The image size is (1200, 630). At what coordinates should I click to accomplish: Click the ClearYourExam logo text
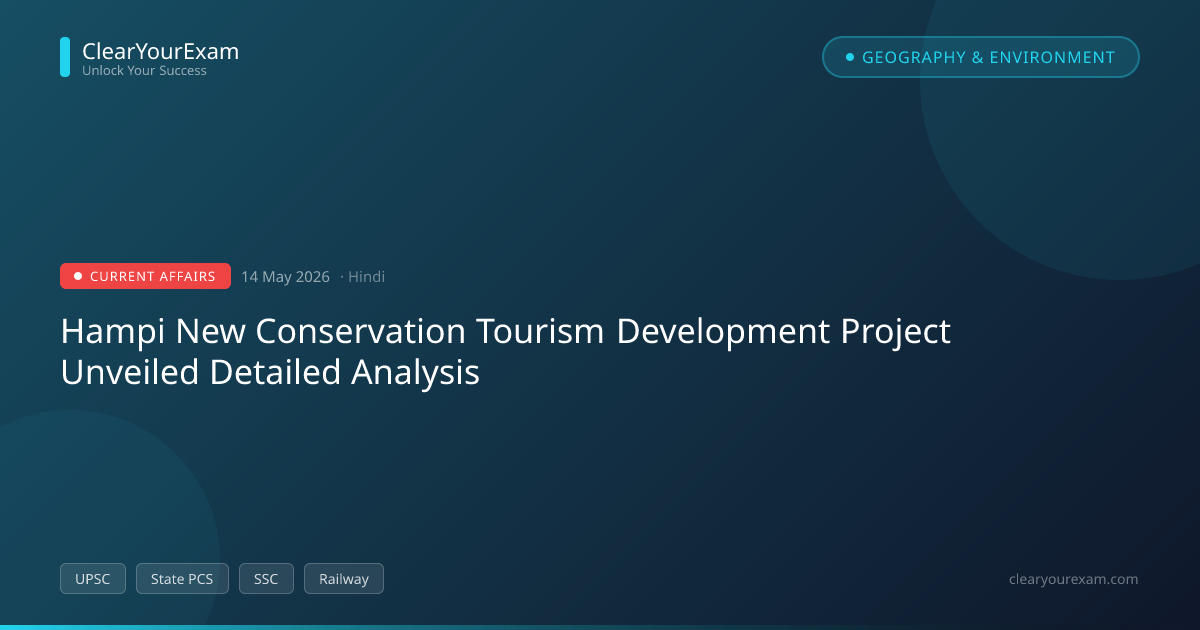coord(160,51)
